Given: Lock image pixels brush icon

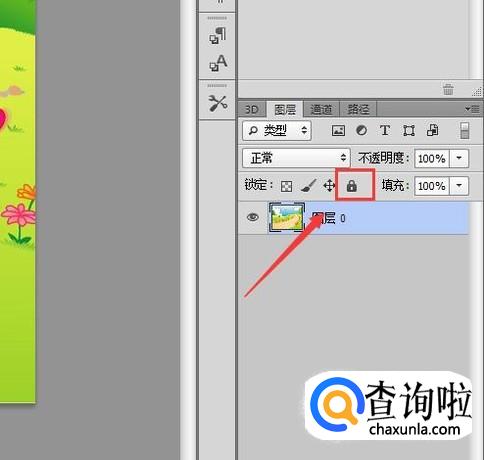Looking at the screenshot, I should click(308, 186).
